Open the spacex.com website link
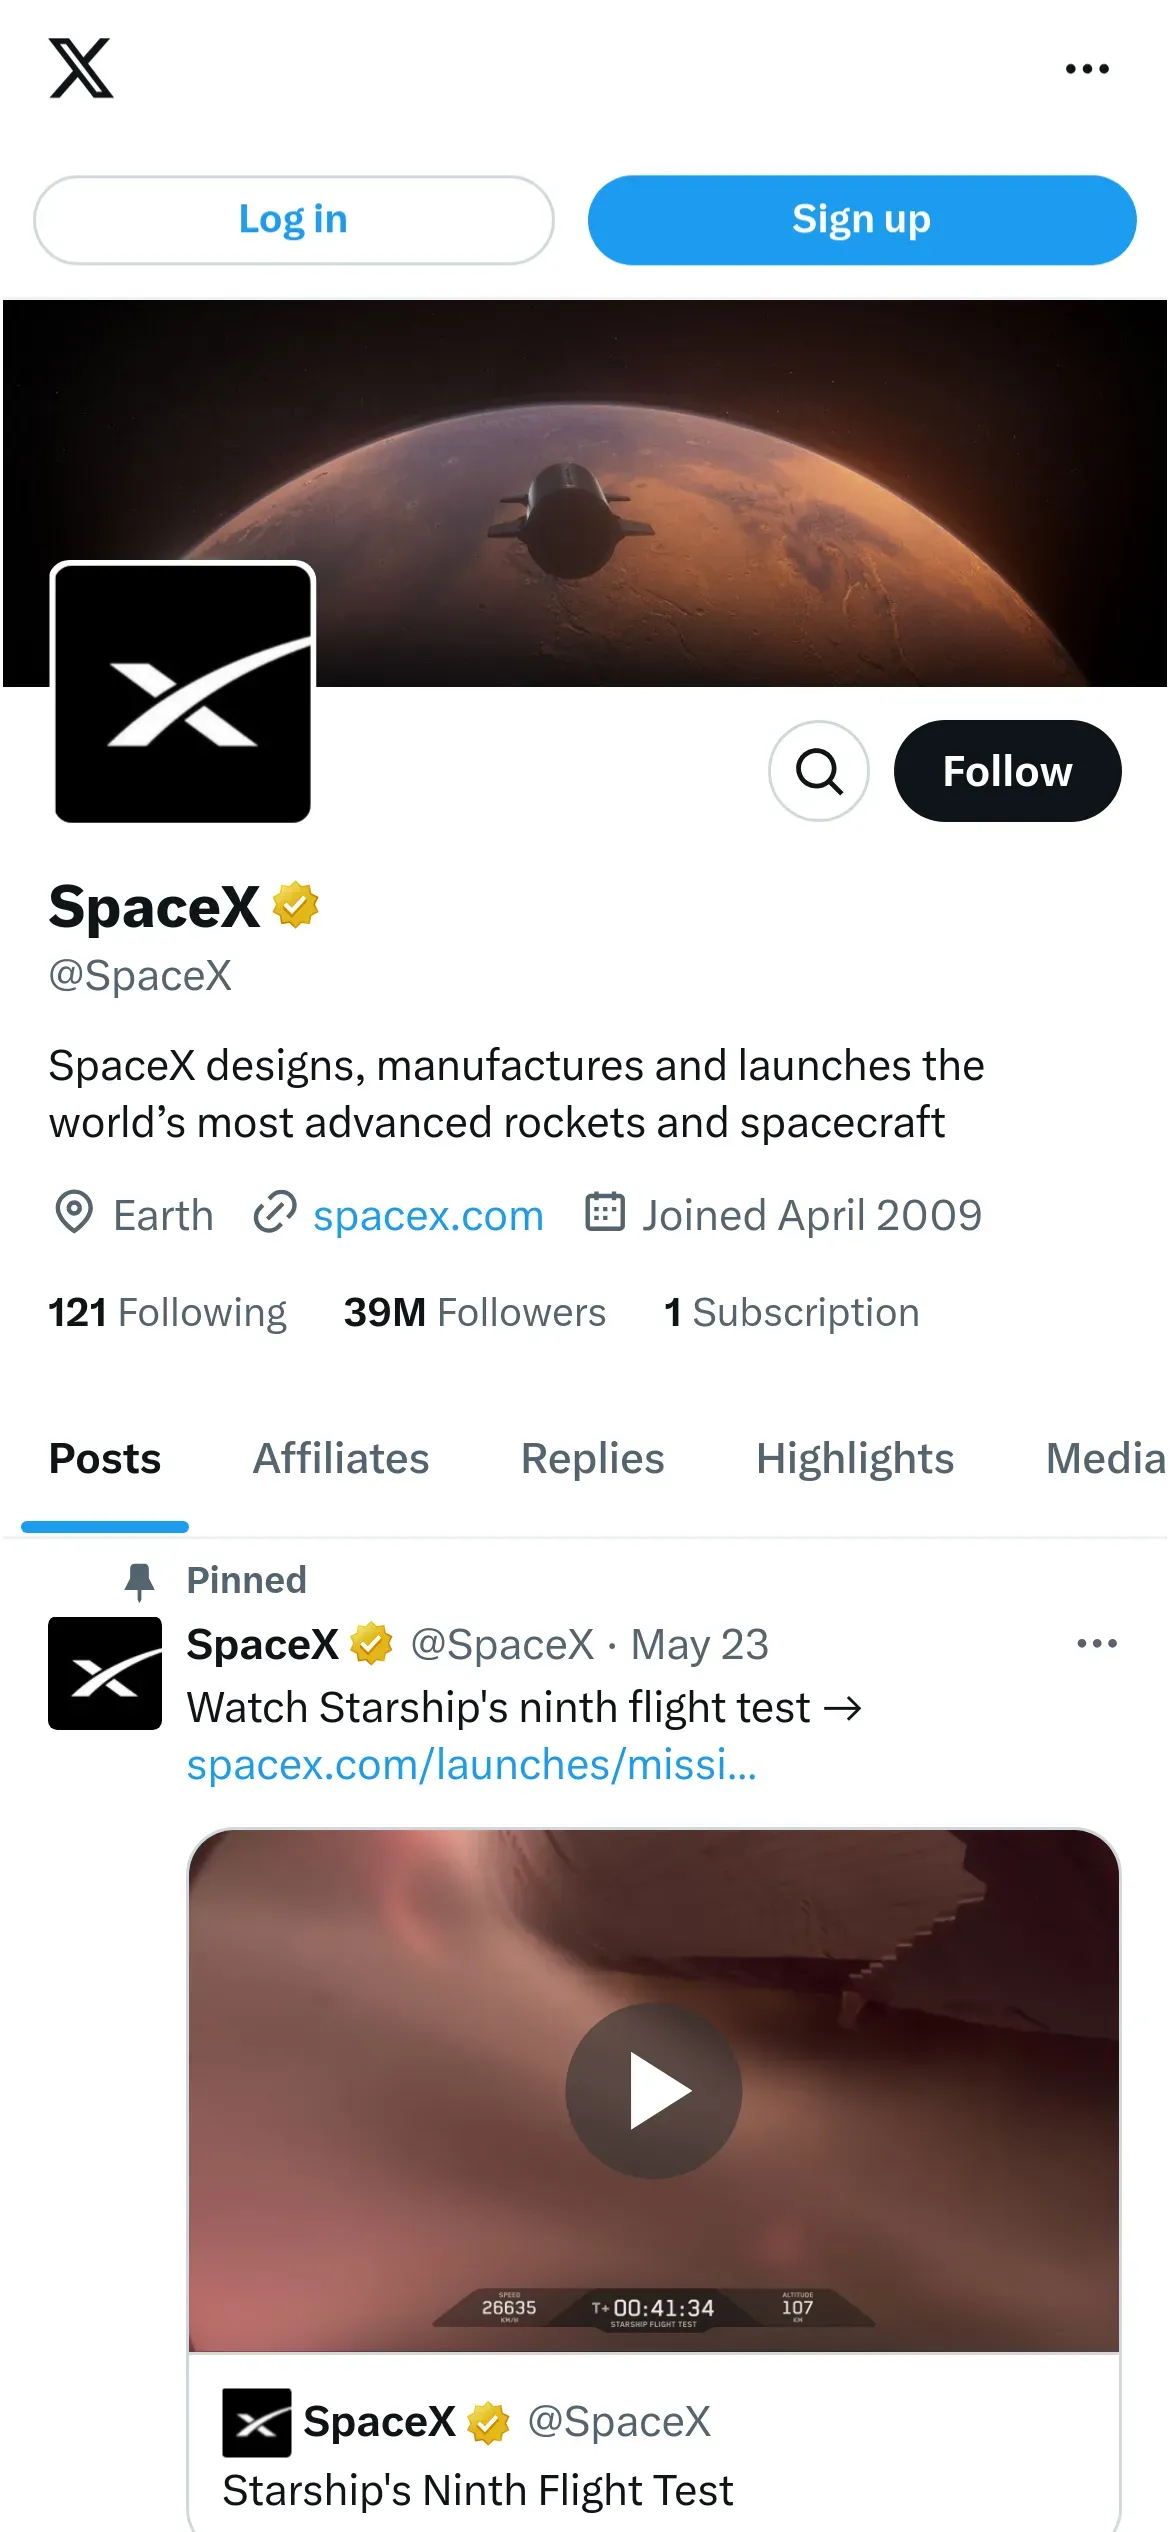Image resolution: width=1170 pixels, height=2532 pixels. (x=428, y=1216)
